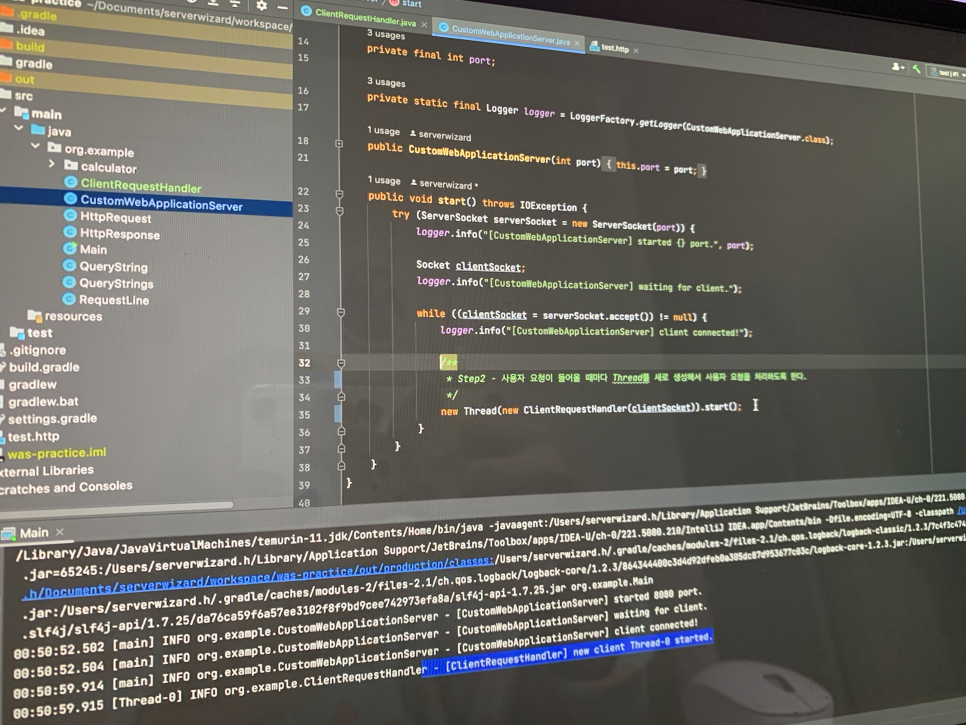
Task: Fold the while loop at line 29
Action: (x=341, y=313)
